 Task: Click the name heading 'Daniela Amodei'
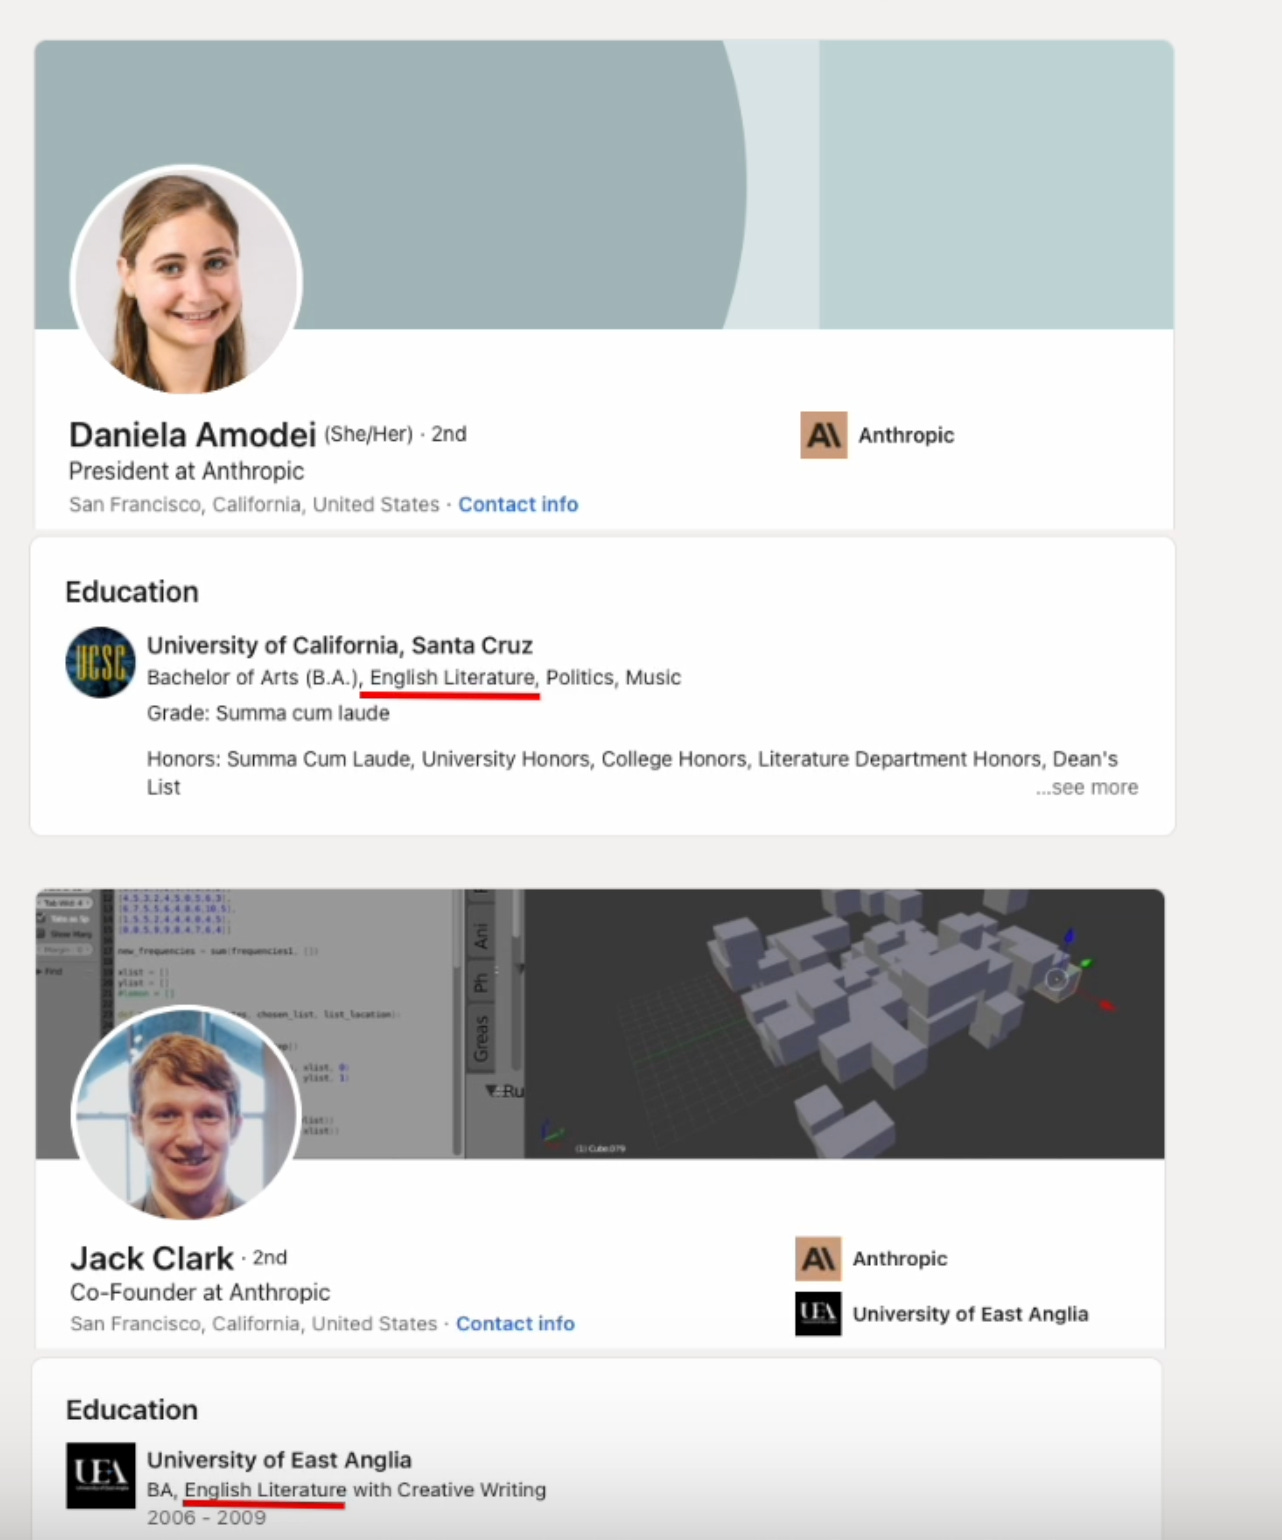click(193, 435)
